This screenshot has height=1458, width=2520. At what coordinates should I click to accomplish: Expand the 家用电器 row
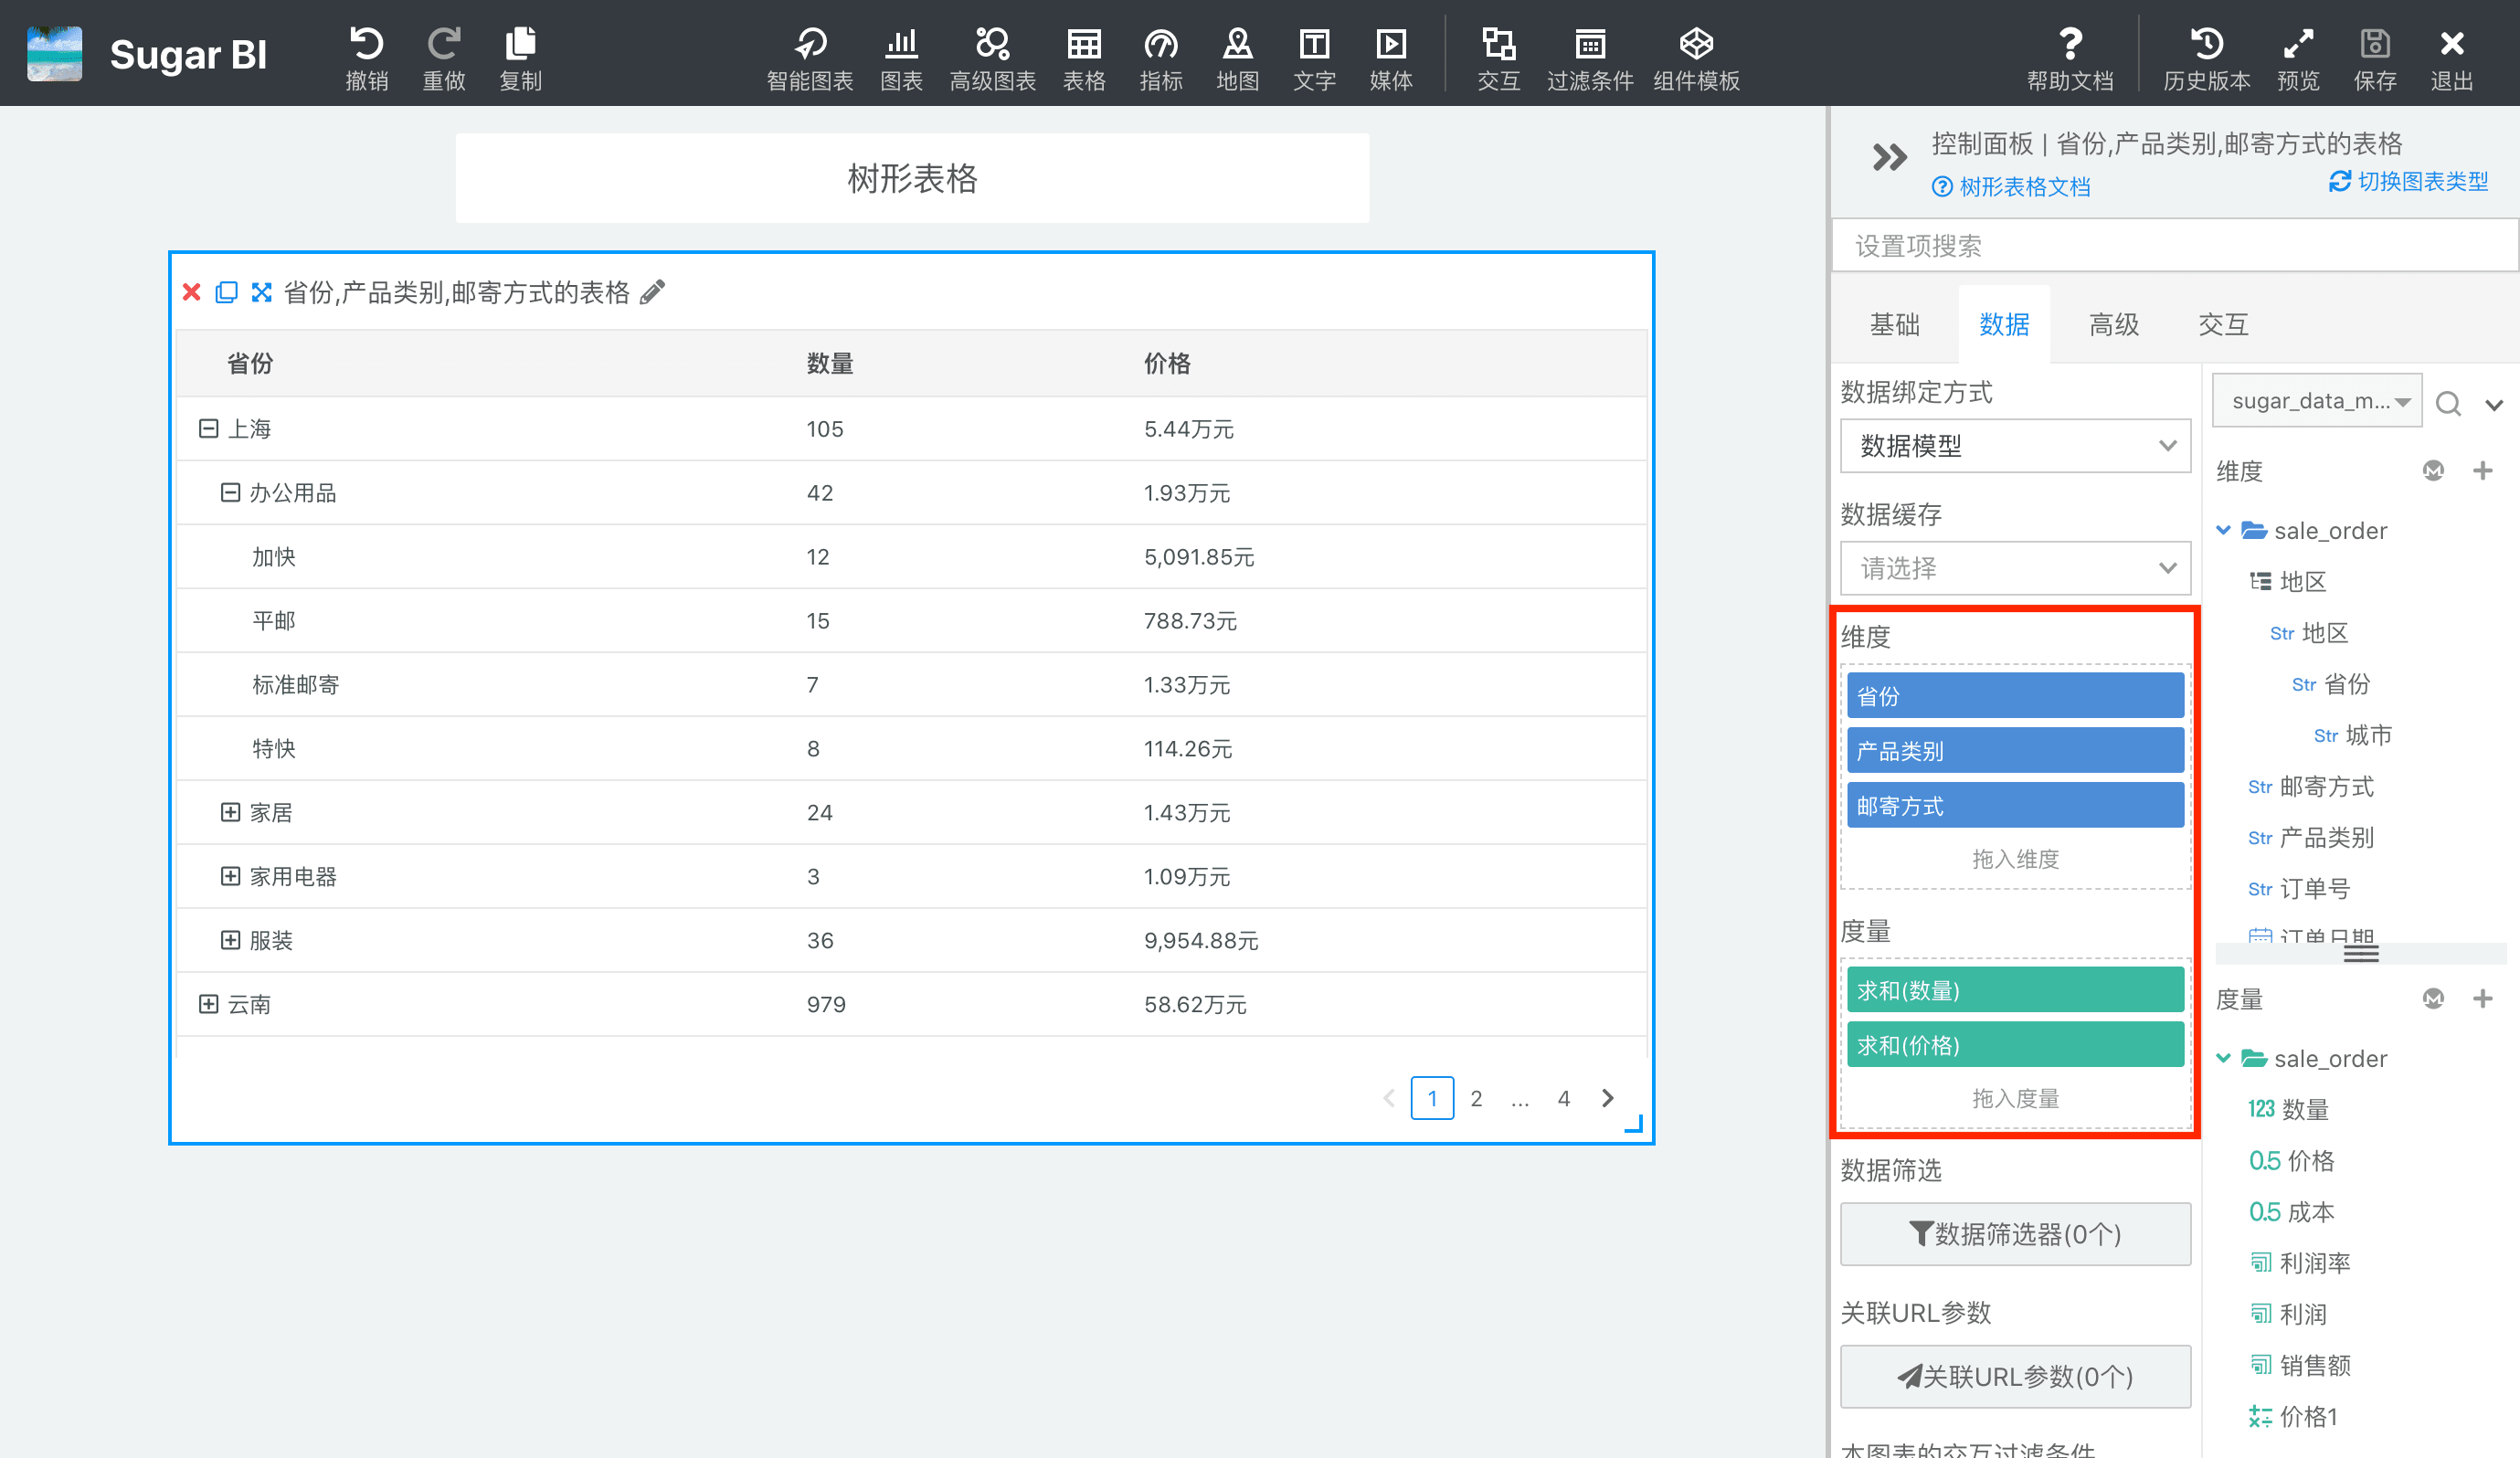[230, 876]
